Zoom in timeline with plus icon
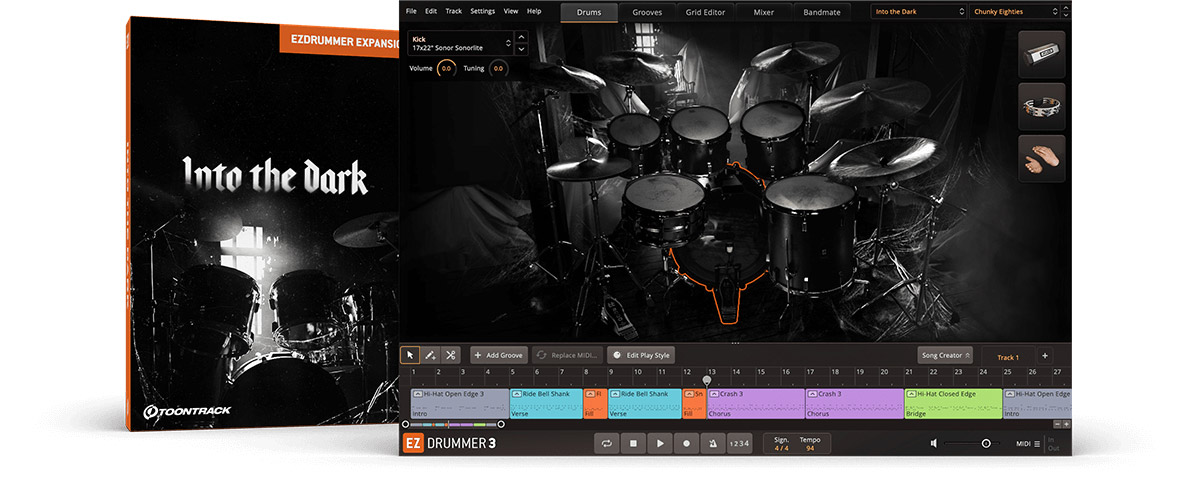 (x=1066, y=424)
